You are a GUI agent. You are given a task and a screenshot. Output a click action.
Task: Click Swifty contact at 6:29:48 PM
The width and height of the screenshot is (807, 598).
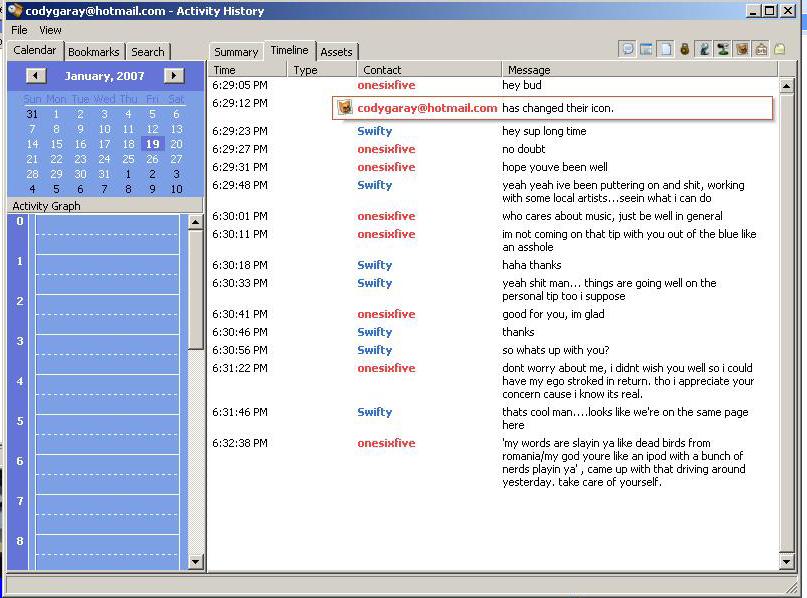(375, 185)
